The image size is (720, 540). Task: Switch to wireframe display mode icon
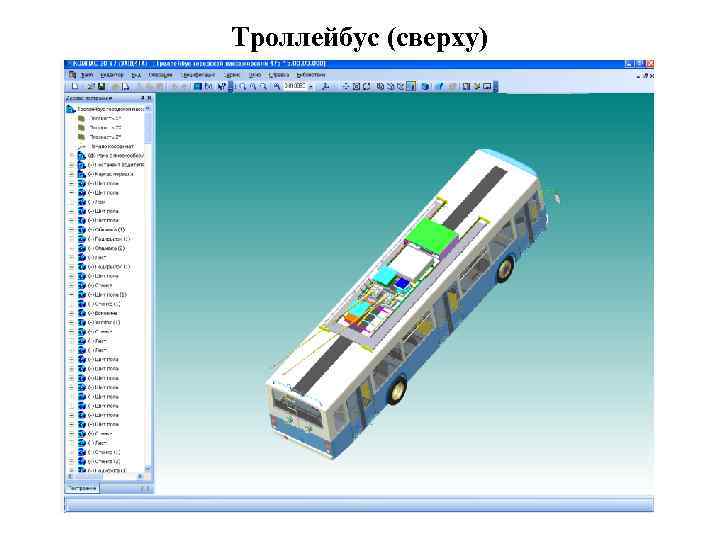tap(380, 86)
